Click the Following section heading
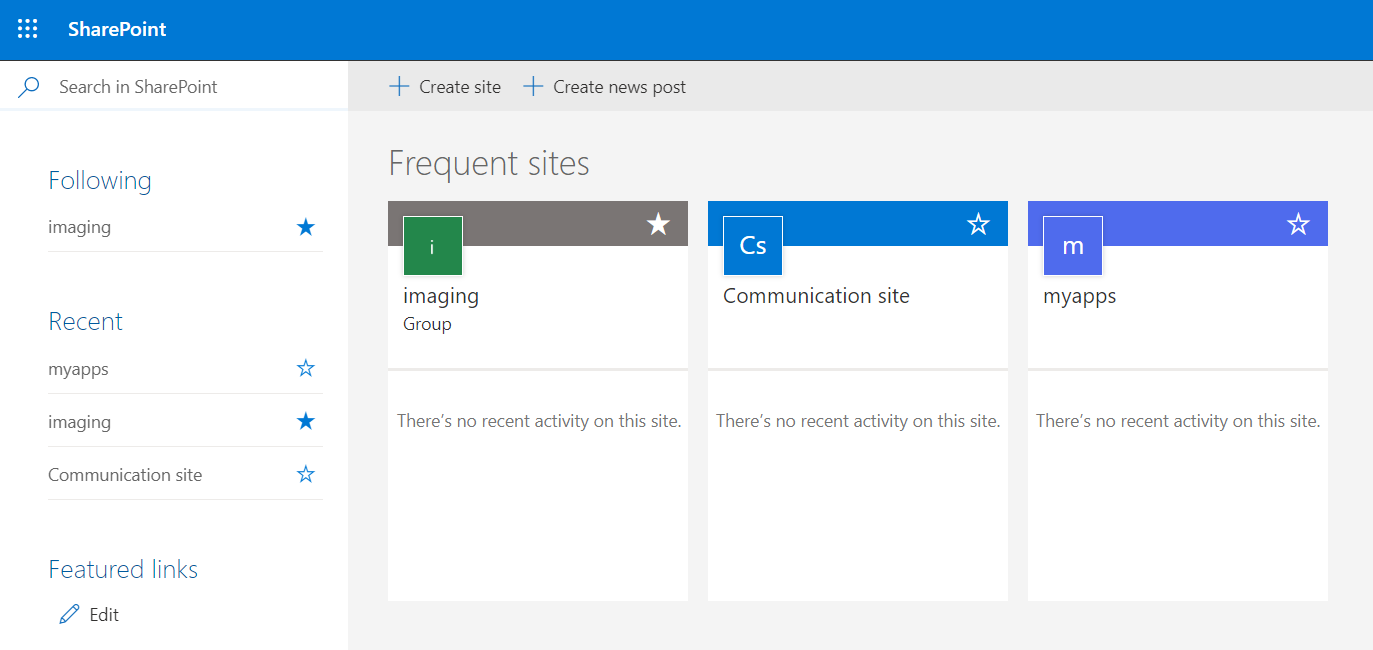This screenshot has height=650, width=1373. point(100,181)
